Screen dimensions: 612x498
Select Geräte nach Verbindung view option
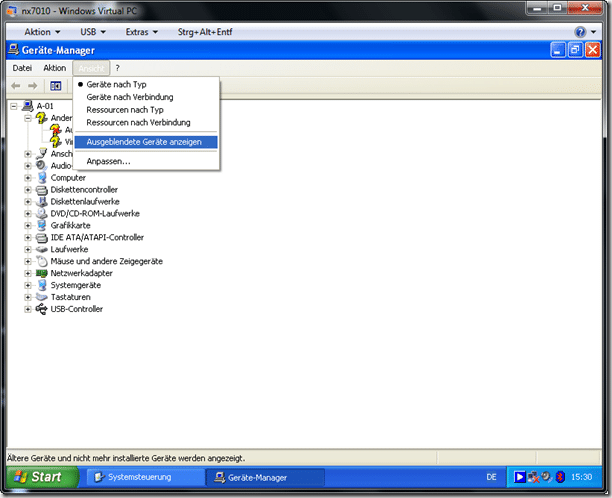tap(146, 97)
